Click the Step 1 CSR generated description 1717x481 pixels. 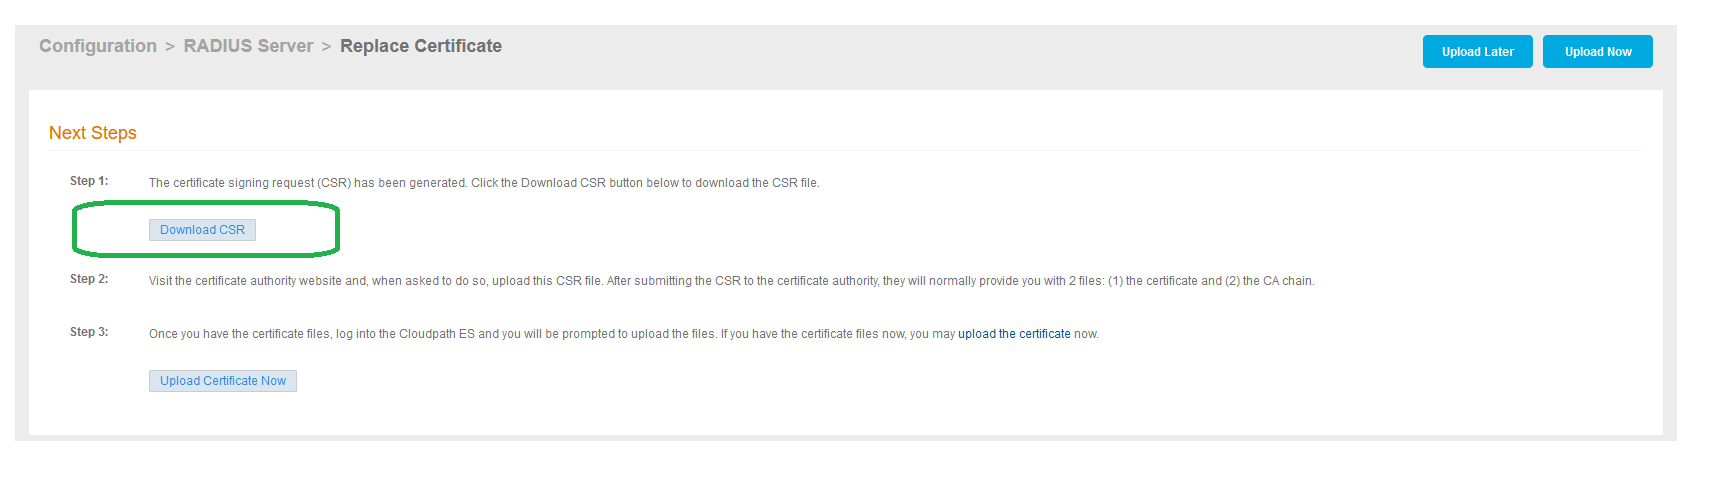(x=484, y=183)
